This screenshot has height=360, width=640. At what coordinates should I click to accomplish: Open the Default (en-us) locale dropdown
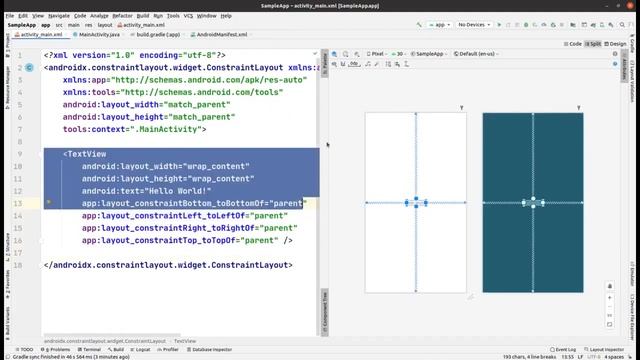476,54
